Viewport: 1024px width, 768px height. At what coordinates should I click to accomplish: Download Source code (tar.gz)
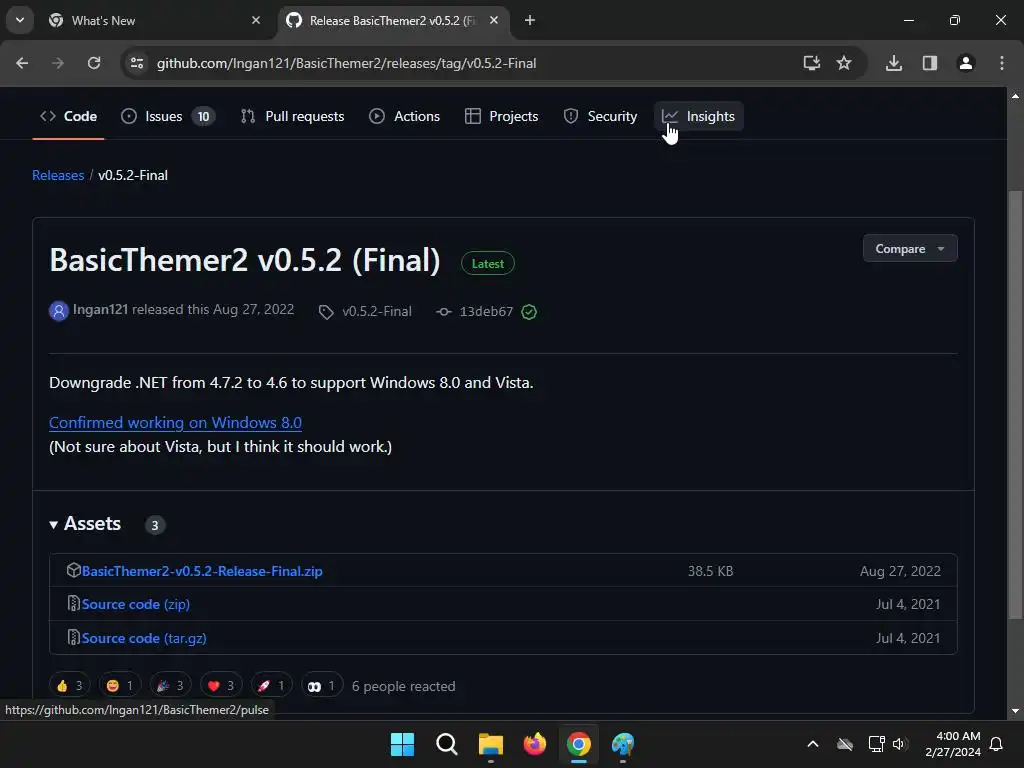tap(144, 638)
